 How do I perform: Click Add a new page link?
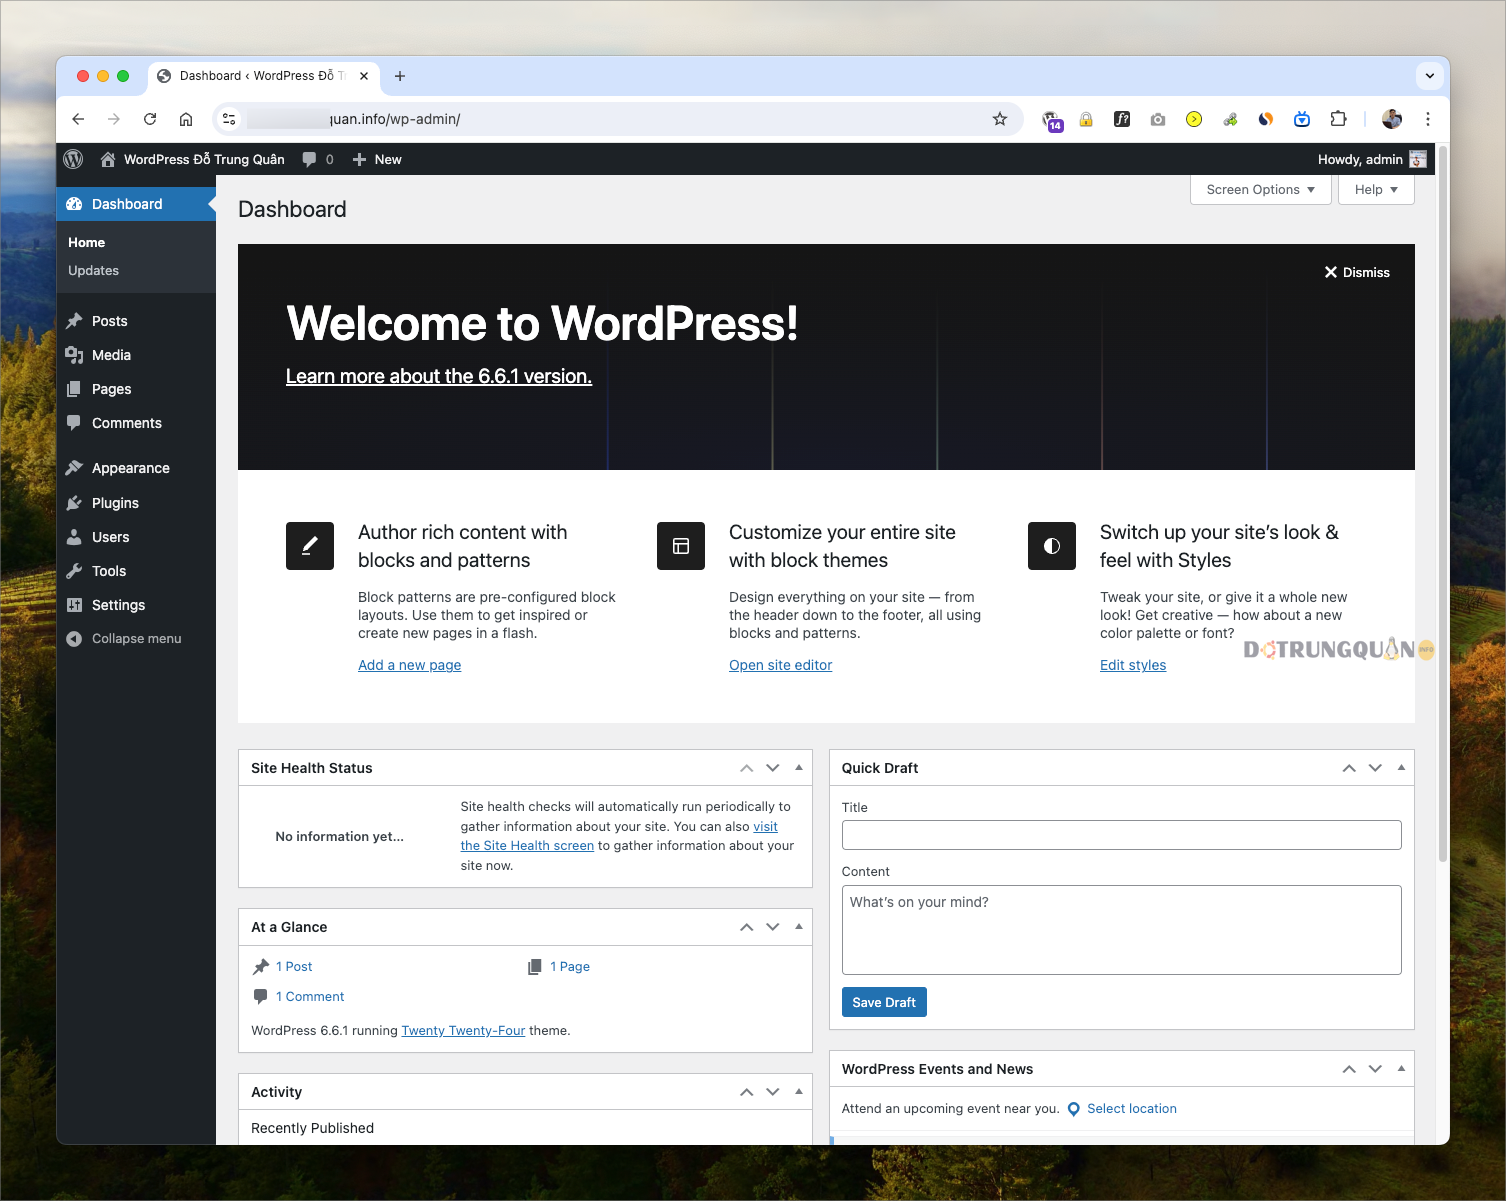point(410,665)
